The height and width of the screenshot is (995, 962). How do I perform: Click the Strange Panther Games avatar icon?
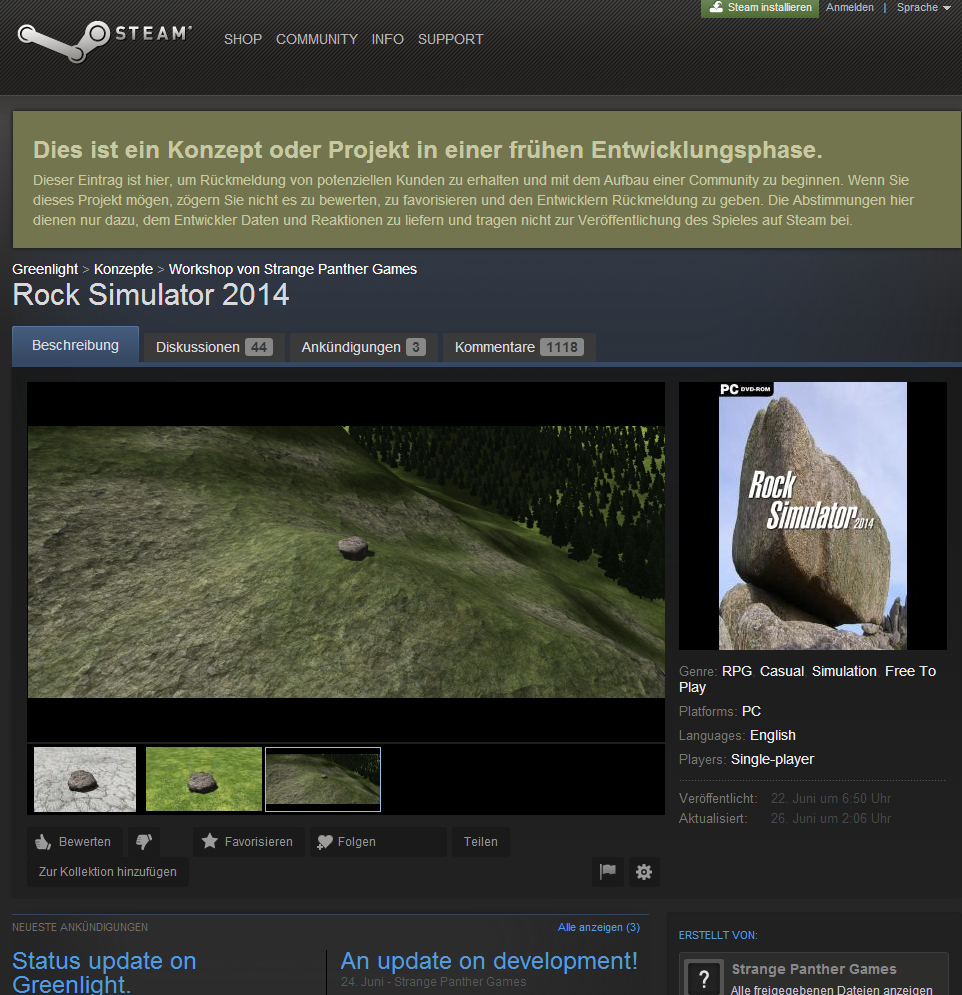click(x=704, y=977)
